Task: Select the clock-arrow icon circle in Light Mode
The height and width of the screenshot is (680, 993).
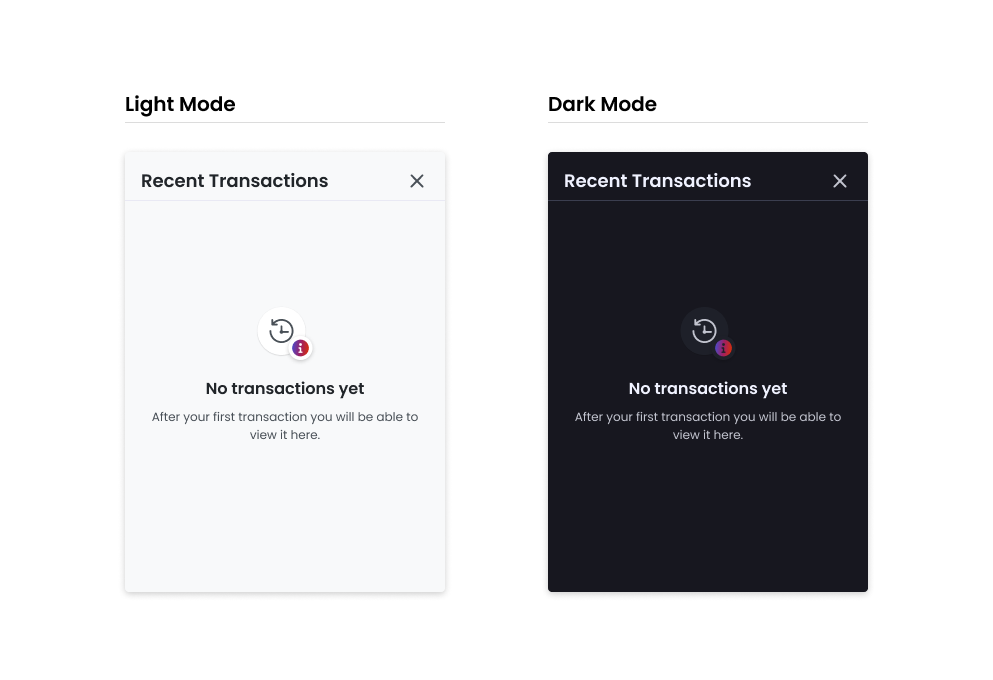Action: click(x=281, y=330)
